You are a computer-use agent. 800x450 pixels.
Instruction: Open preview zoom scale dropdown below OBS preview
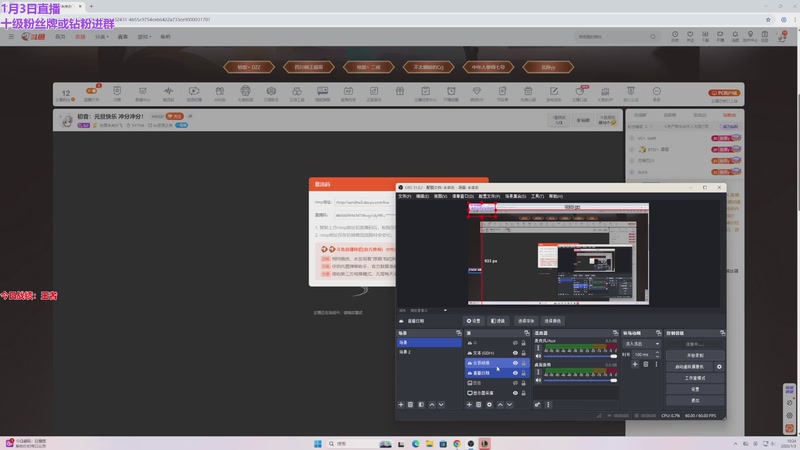coord(445,310)
